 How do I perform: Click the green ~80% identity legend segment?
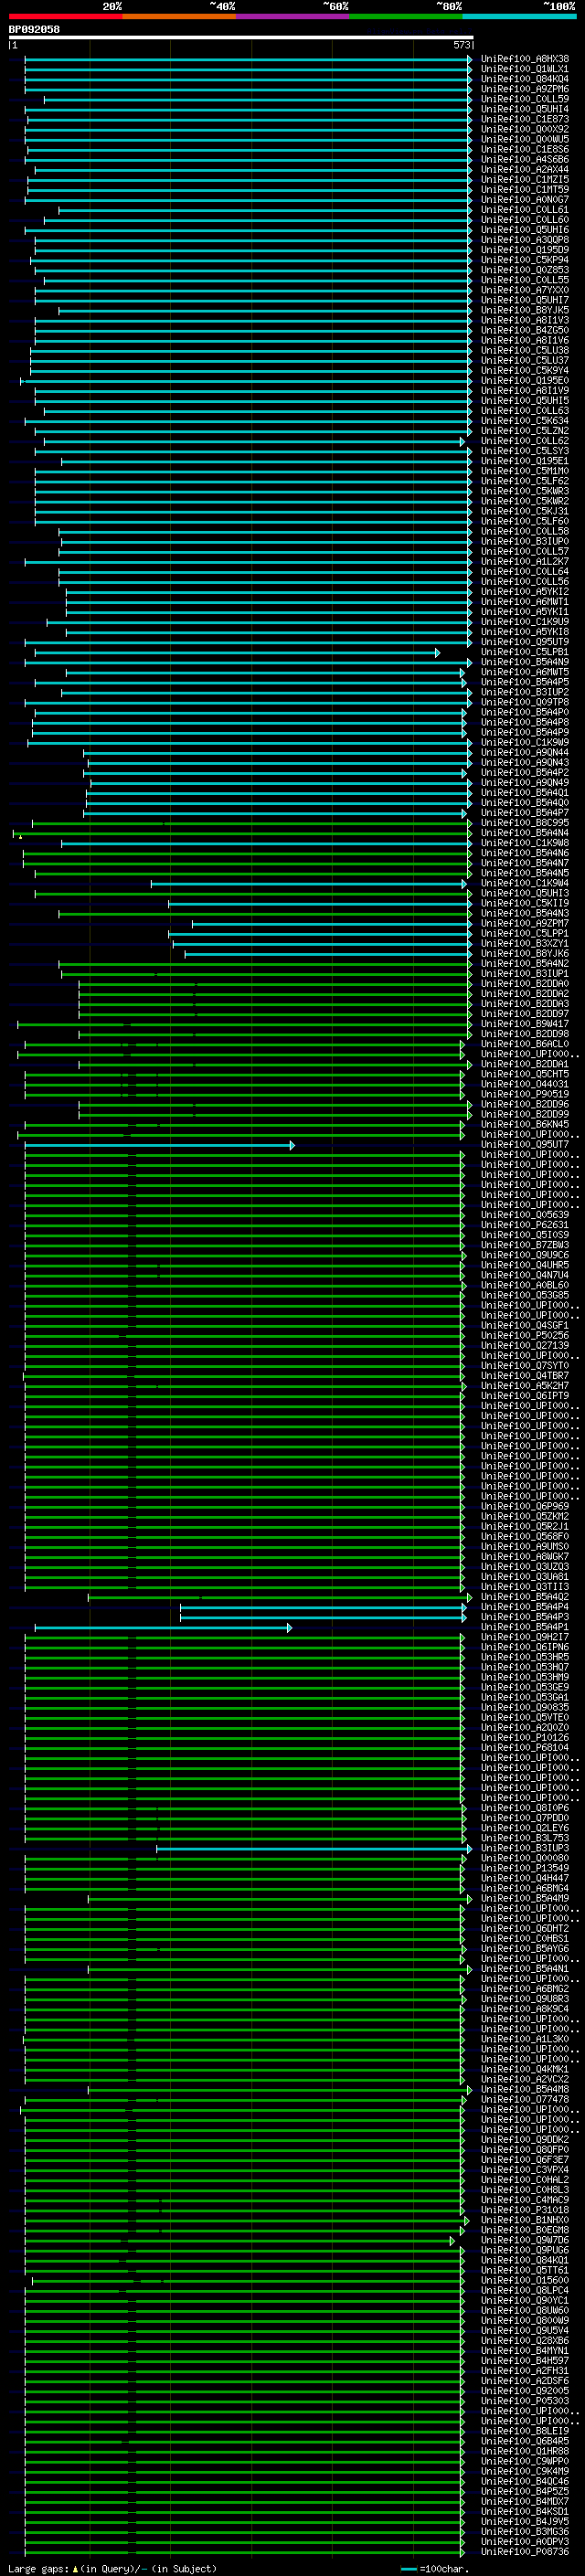tap(406, 16)
